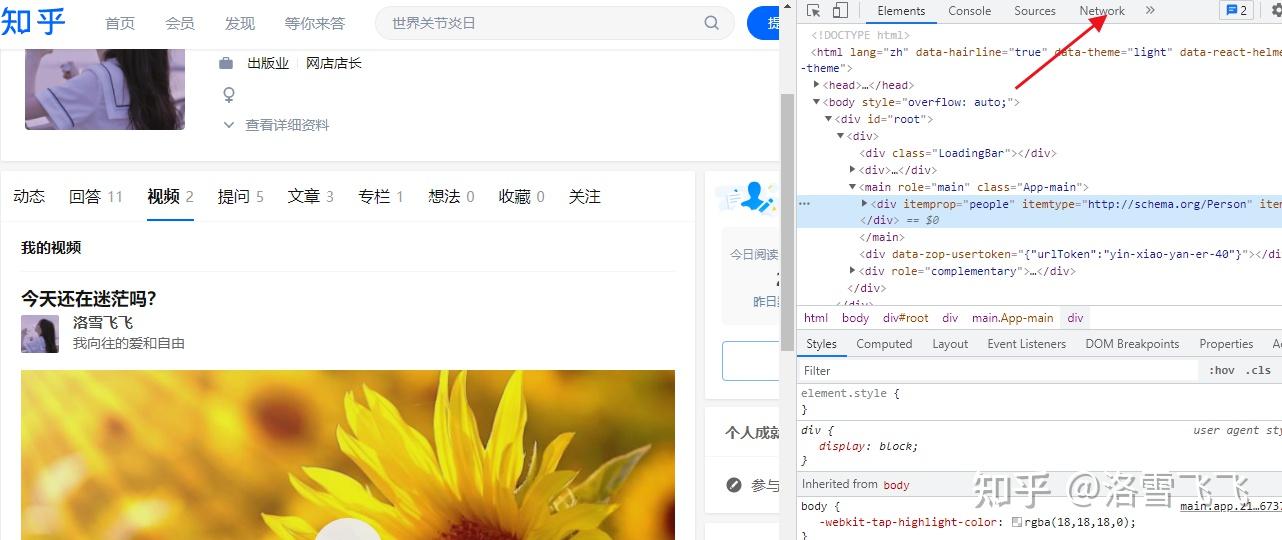The height and width of the screenshot is (540, 1282).
Task: Click the display: block declaration
Action: pos(868,446)
